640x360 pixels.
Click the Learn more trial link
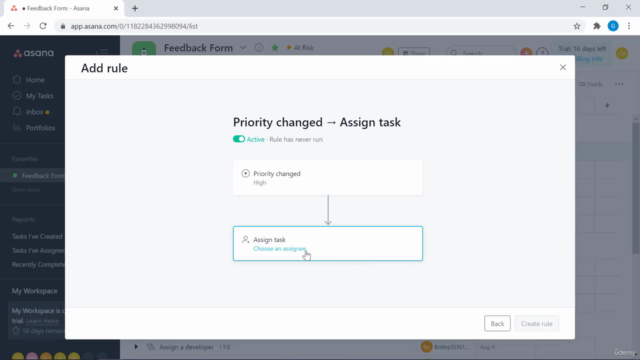(42, 321)
